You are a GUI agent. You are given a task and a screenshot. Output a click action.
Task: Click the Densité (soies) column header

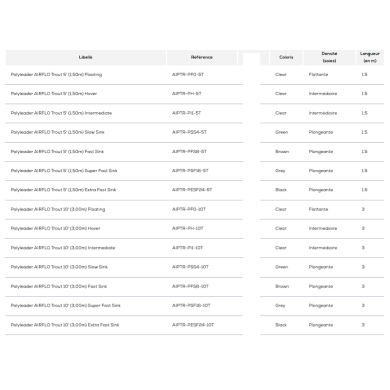point(329,57)
